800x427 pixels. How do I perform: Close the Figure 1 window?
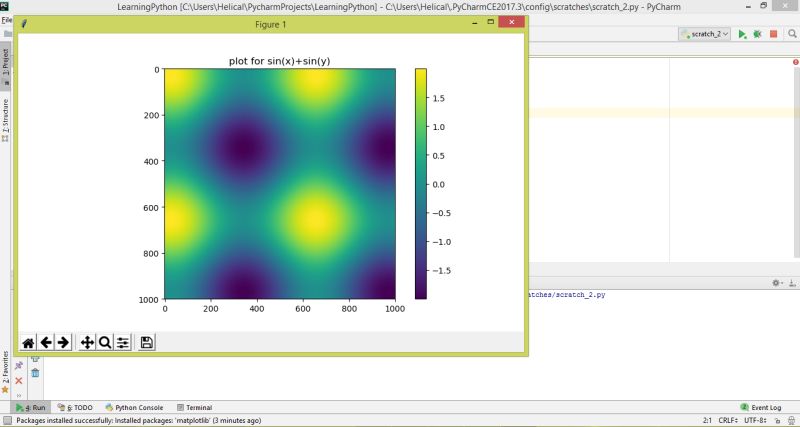tap(511, 22)
